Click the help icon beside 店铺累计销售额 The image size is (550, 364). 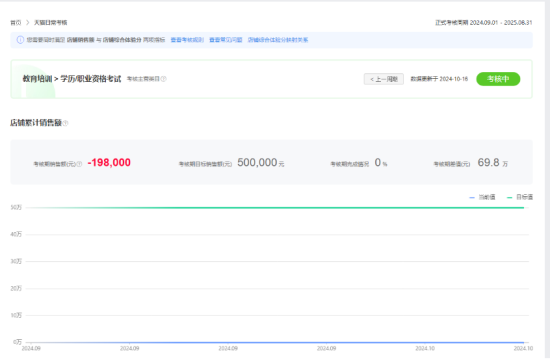coord(66,123)
